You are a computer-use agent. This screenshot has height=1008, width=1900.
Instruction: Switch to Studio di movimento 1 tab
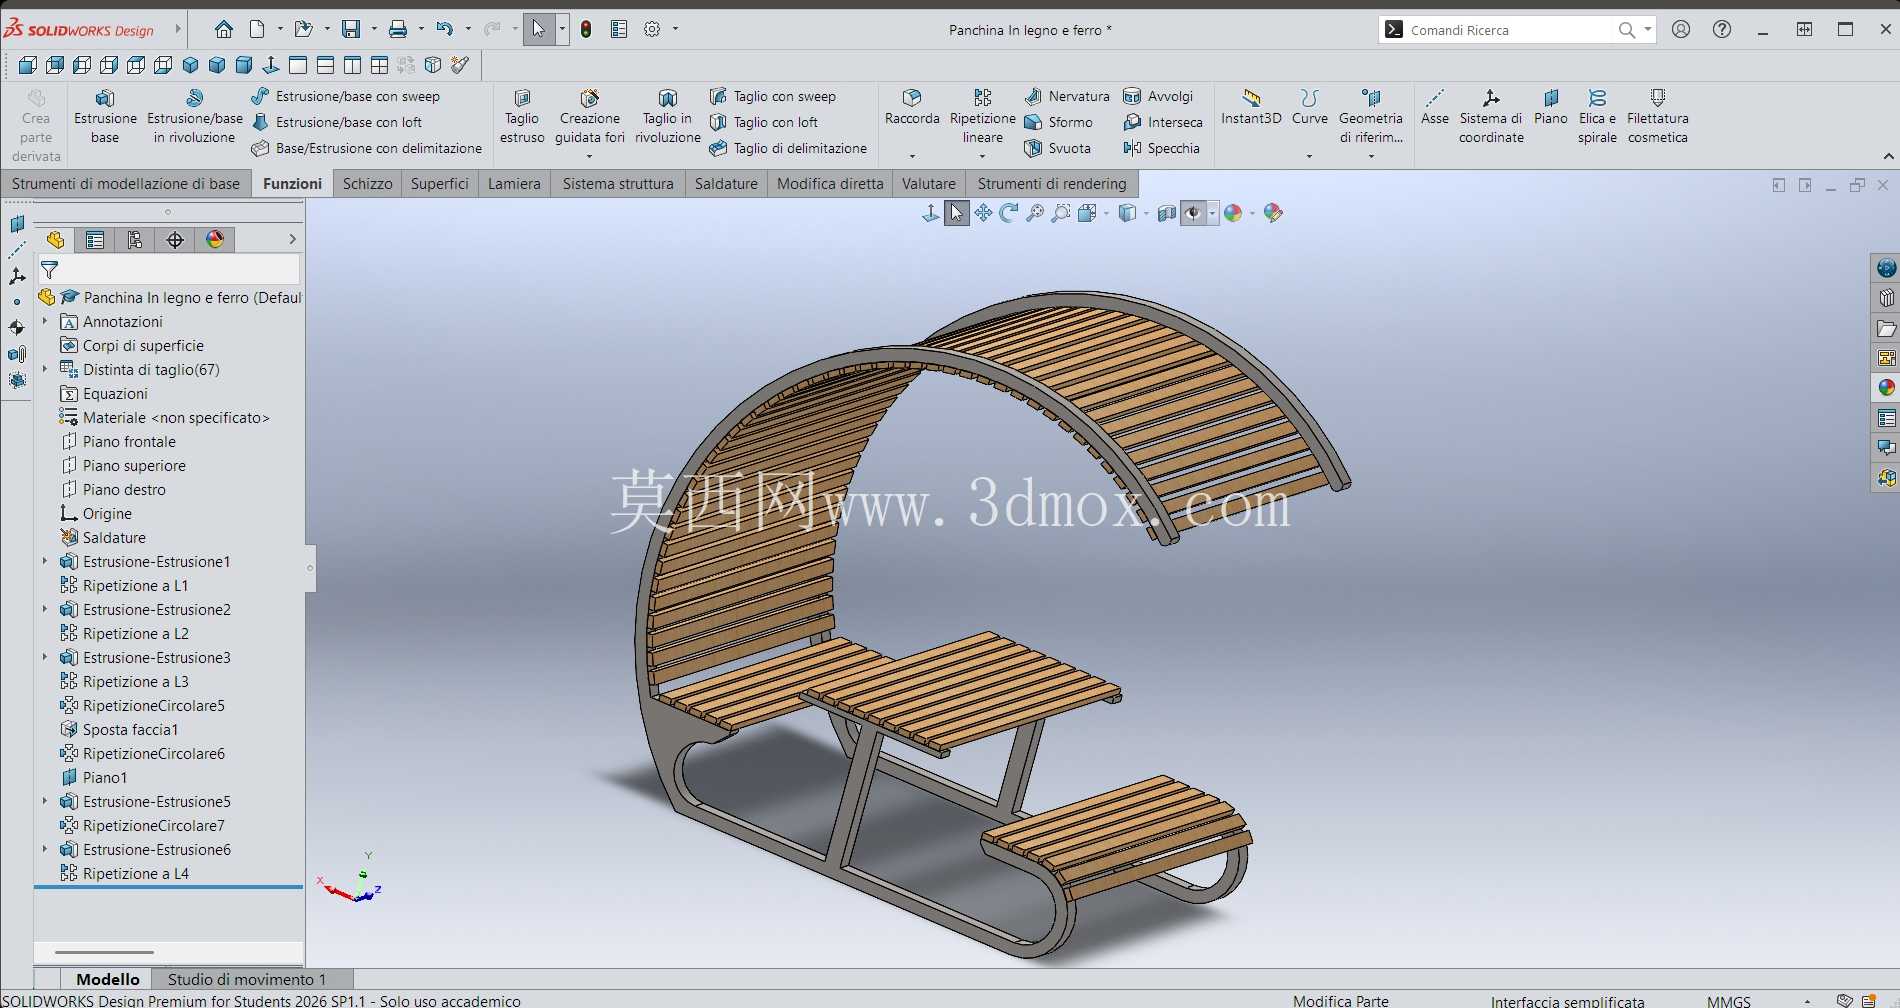[247, 979]
